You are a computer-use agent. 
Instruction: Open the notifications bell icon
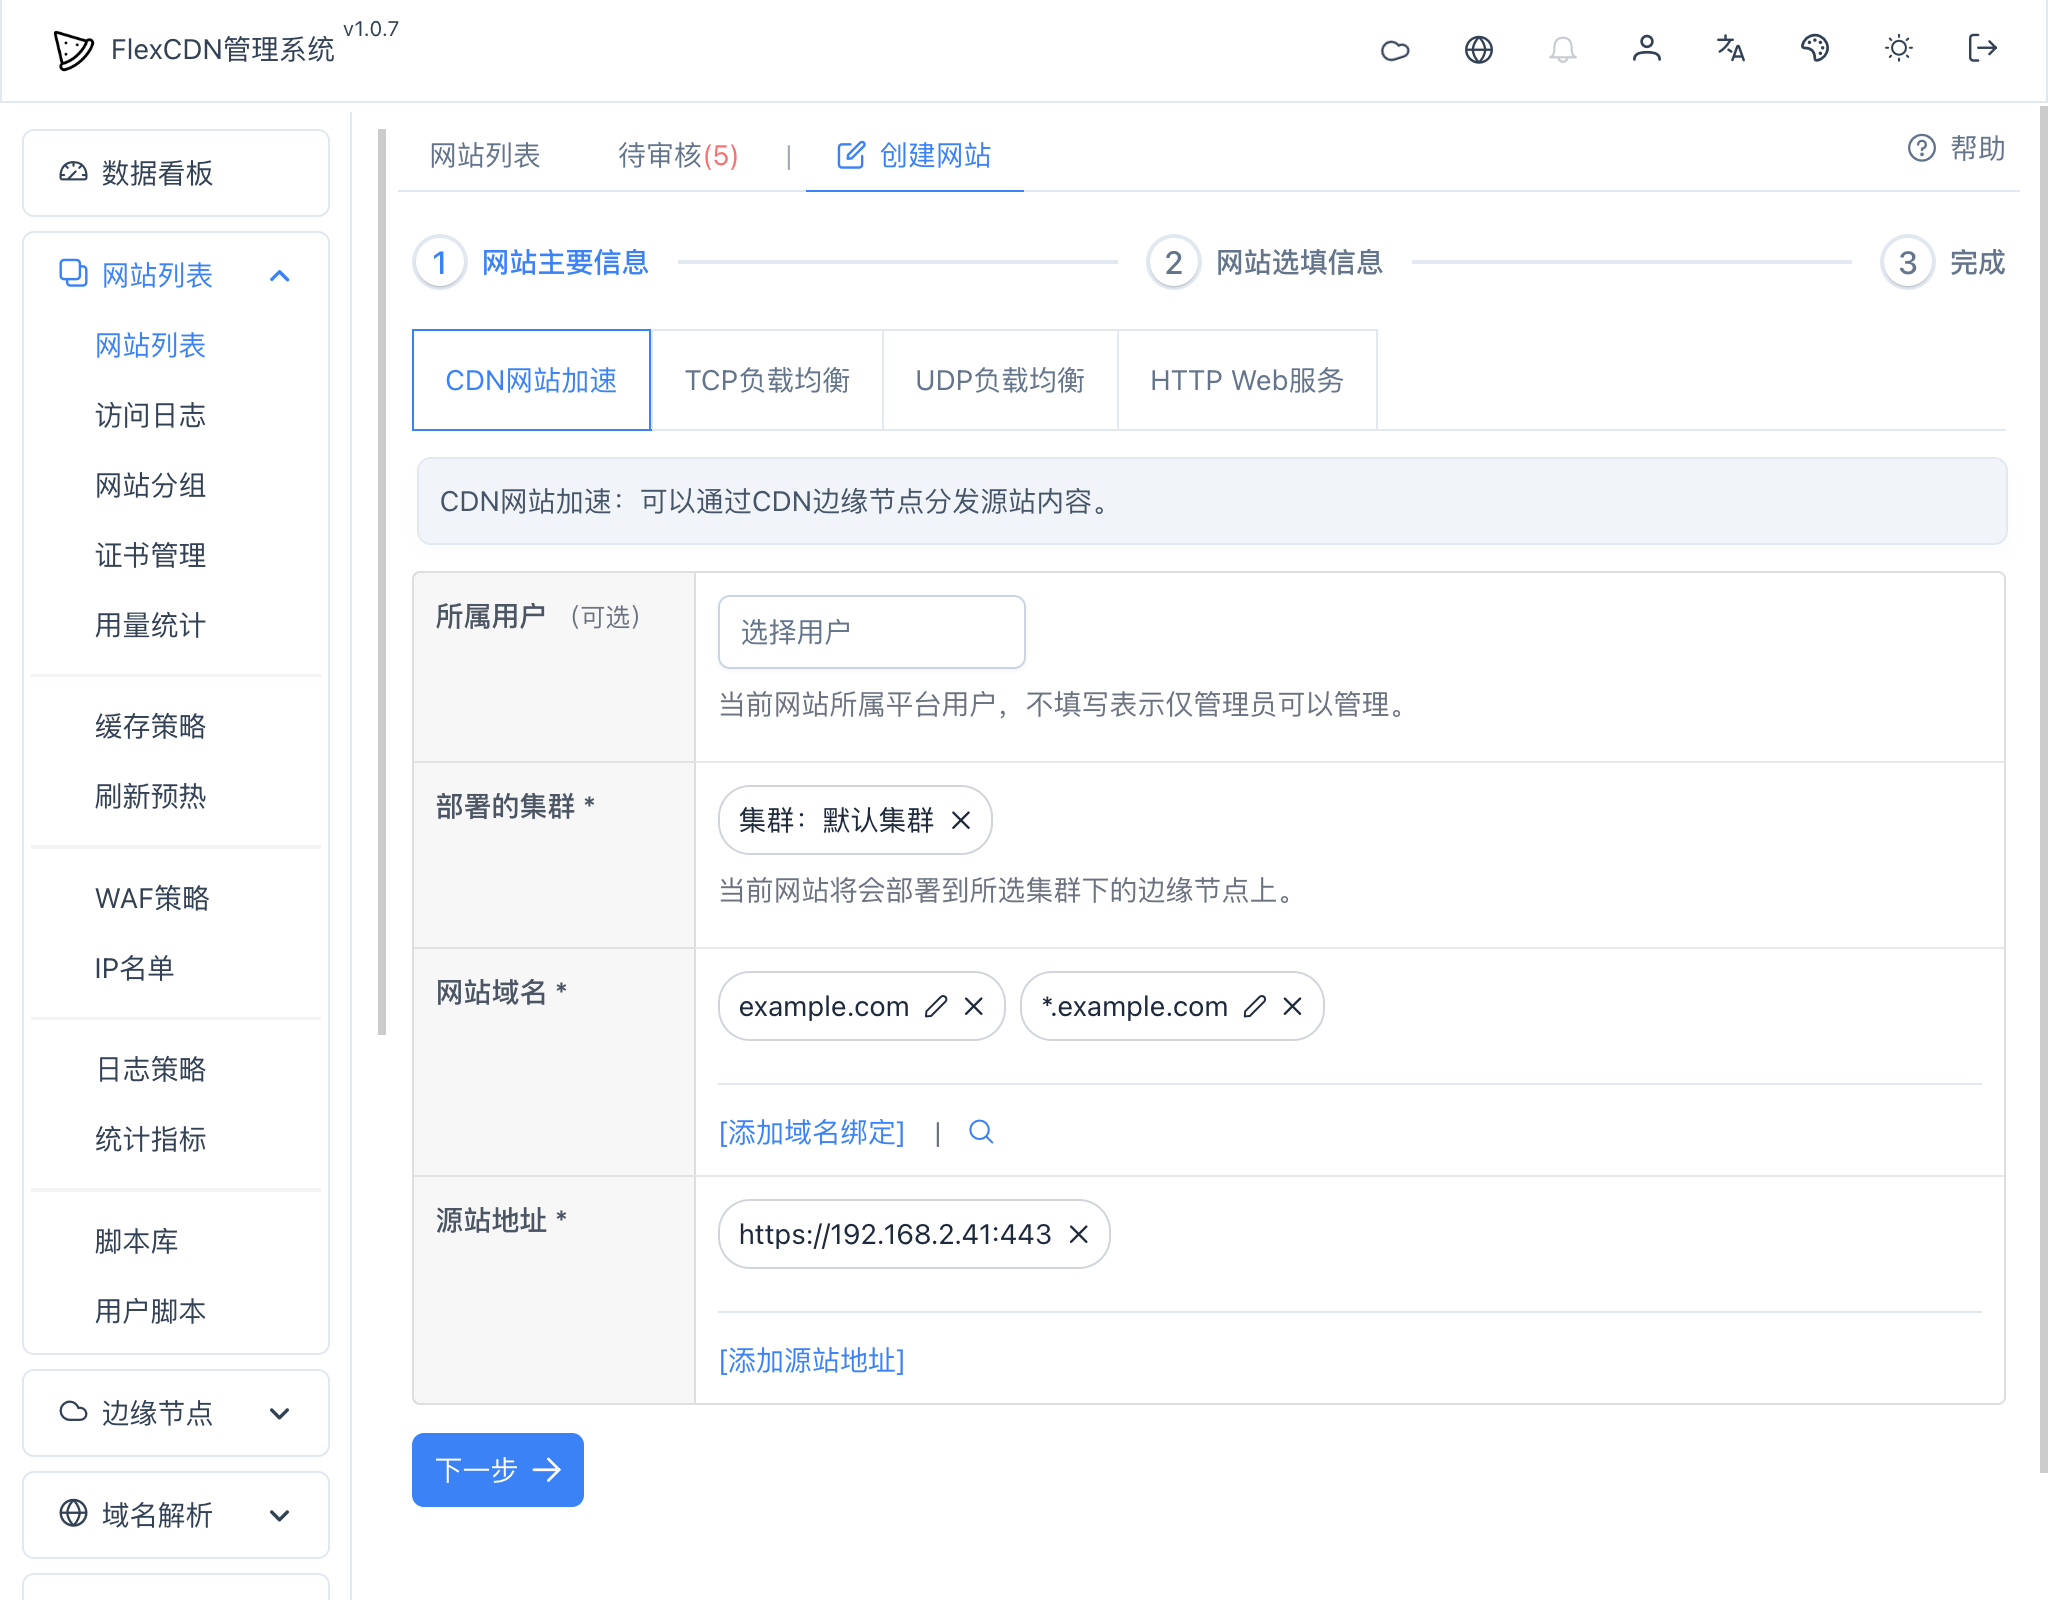[1563, 48]
